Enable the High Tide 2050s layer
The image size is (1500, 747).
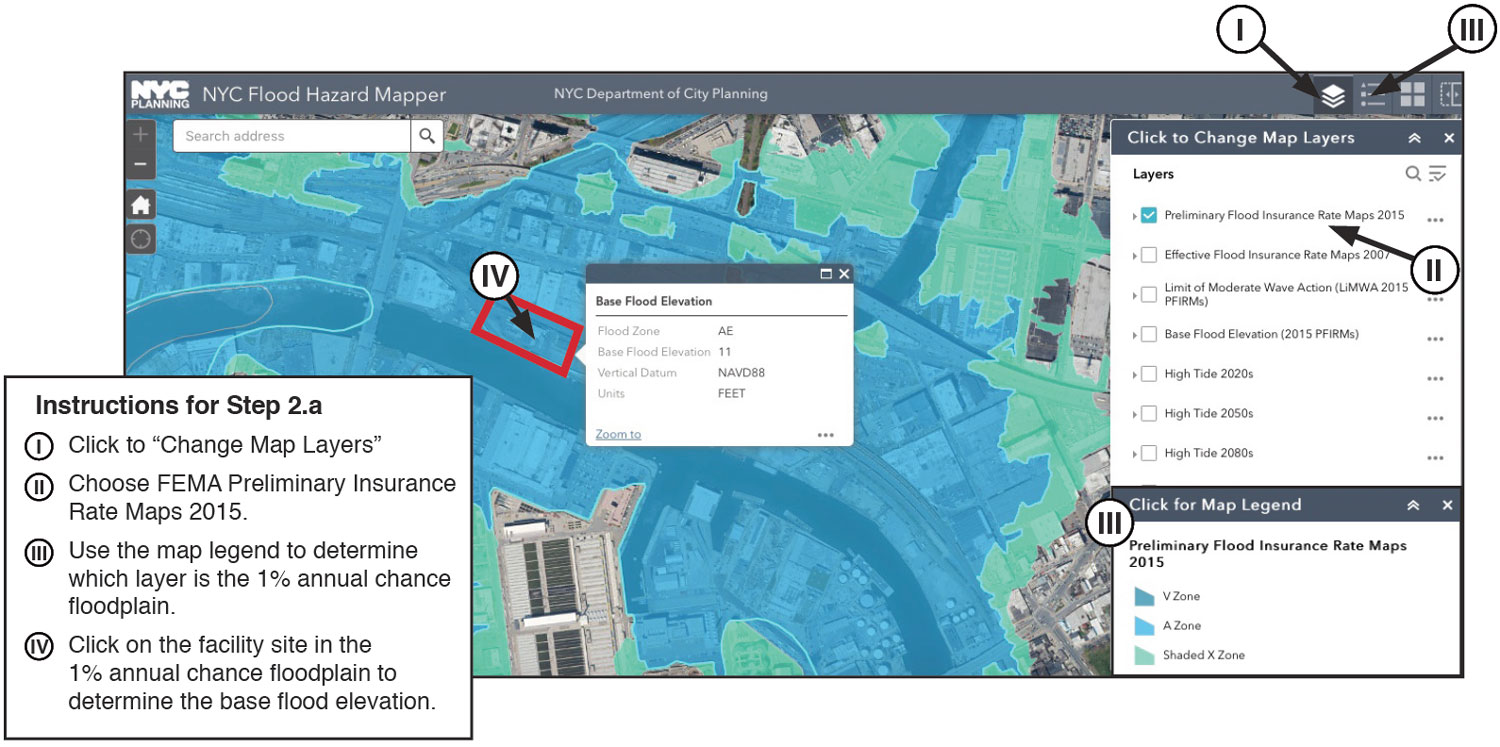[x=1149, y=413]
